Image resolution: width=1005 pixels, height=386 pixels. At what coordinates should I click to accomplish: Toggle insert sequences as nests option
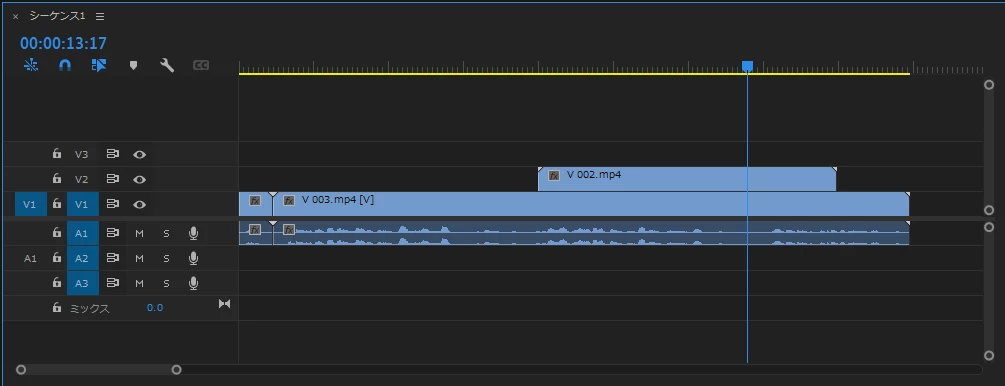[x=31, y=65]
